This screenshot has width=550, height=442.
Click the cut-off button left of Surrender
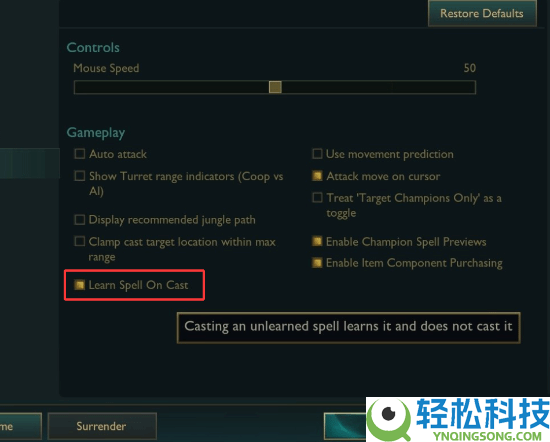20,426
